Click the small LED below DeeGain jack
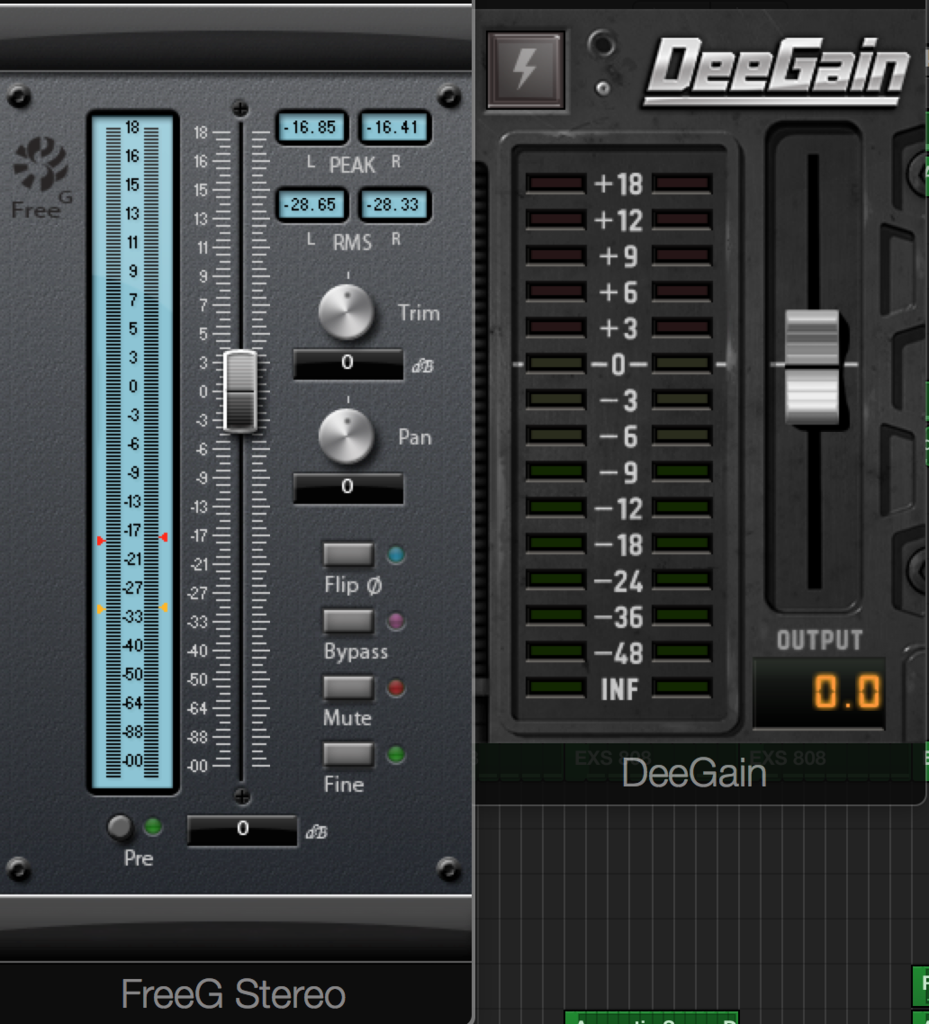929x1024 pixels. [603, 88]
